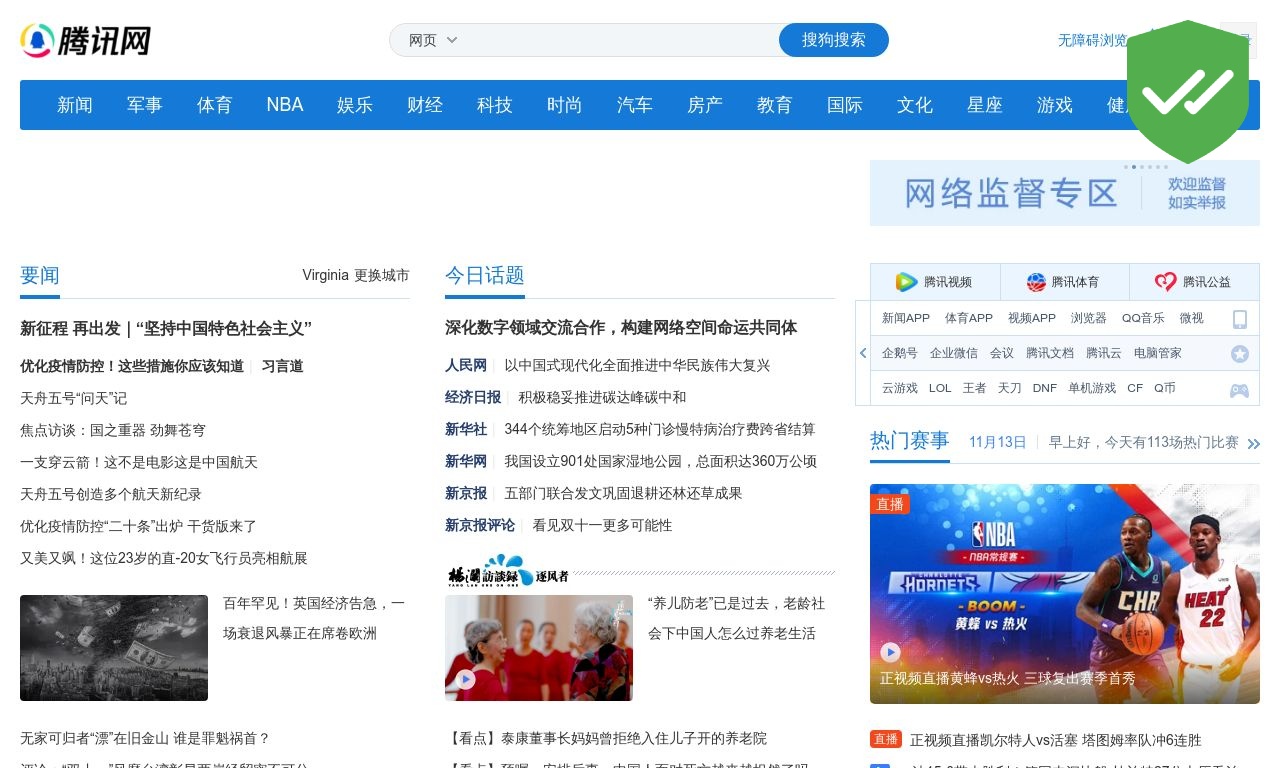1280x768 pixels.
Task: Click the 直播 badge on NBA image
Action: point(890,504)
